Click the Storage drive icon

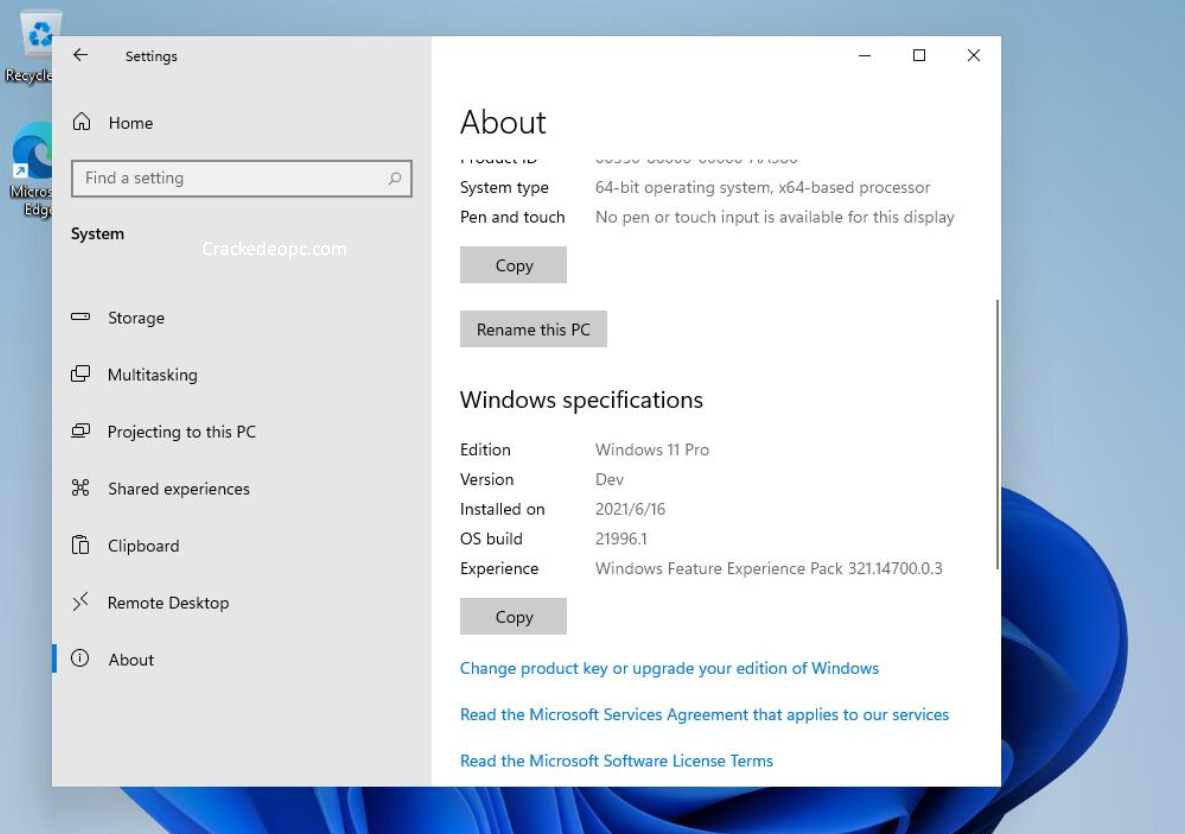pos(80,317)
